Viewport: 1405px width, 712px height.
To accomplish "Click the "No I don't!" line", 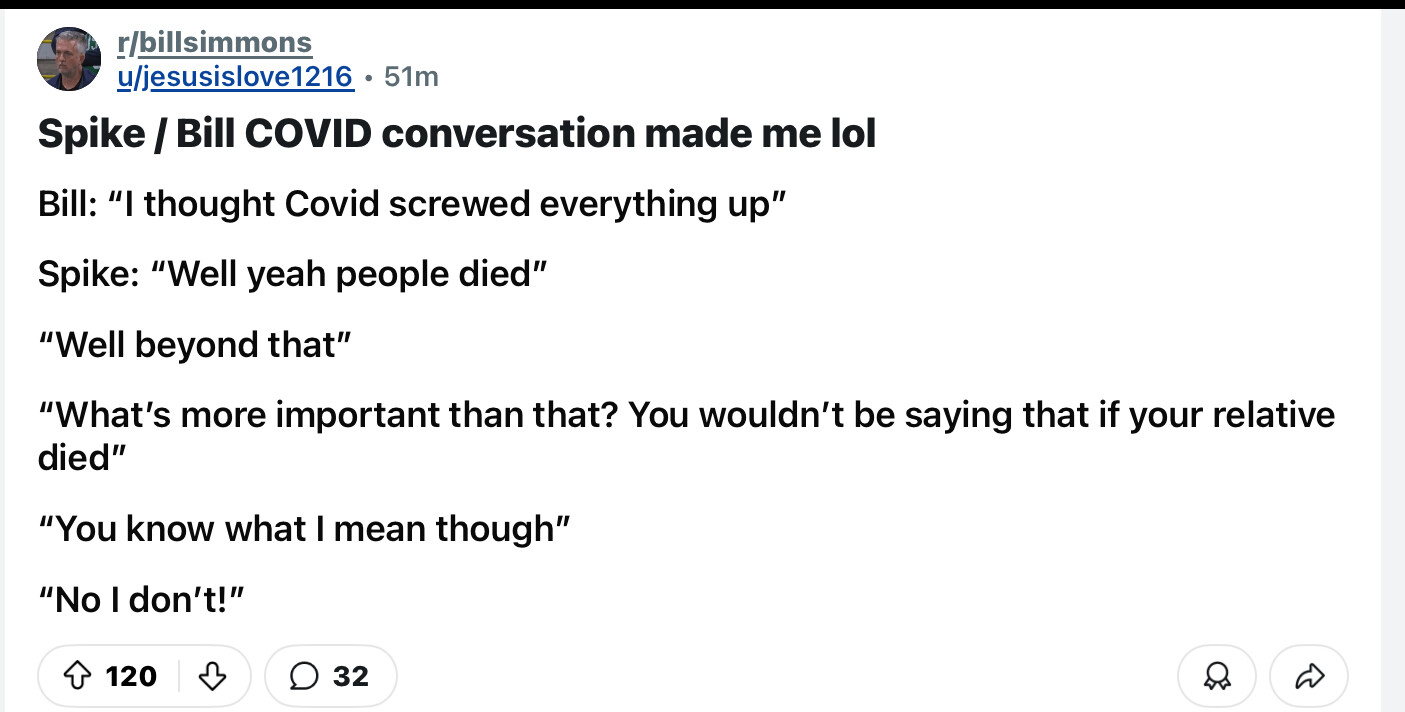I will pyautogui.click(x=140, y=599).
